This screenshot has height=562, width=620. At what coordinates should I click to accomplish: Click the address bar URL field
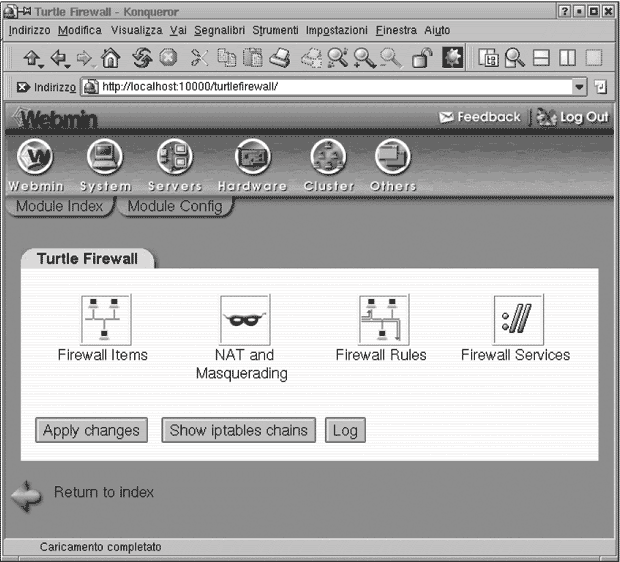click(328, 87)
